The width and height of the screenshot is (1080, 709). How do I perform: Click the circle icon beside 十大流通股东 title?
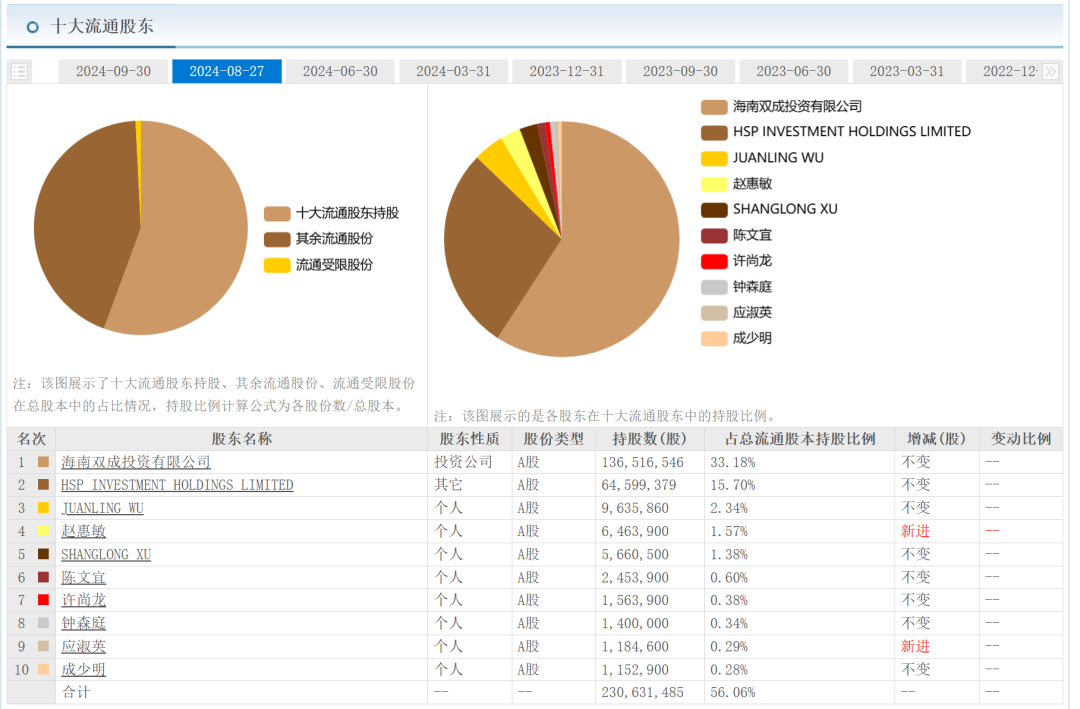33,27
